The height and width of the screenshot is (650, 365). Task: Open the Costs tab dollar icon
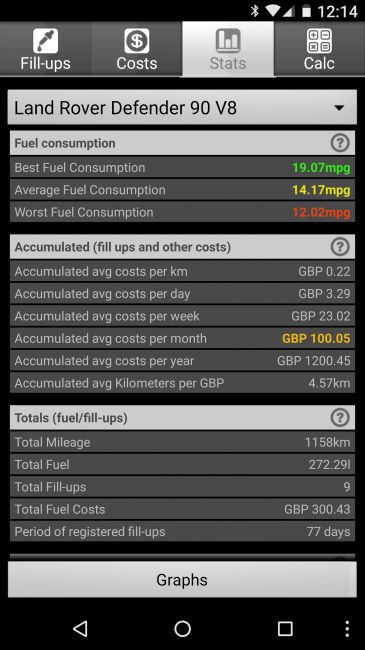click(x=136, y=41)
